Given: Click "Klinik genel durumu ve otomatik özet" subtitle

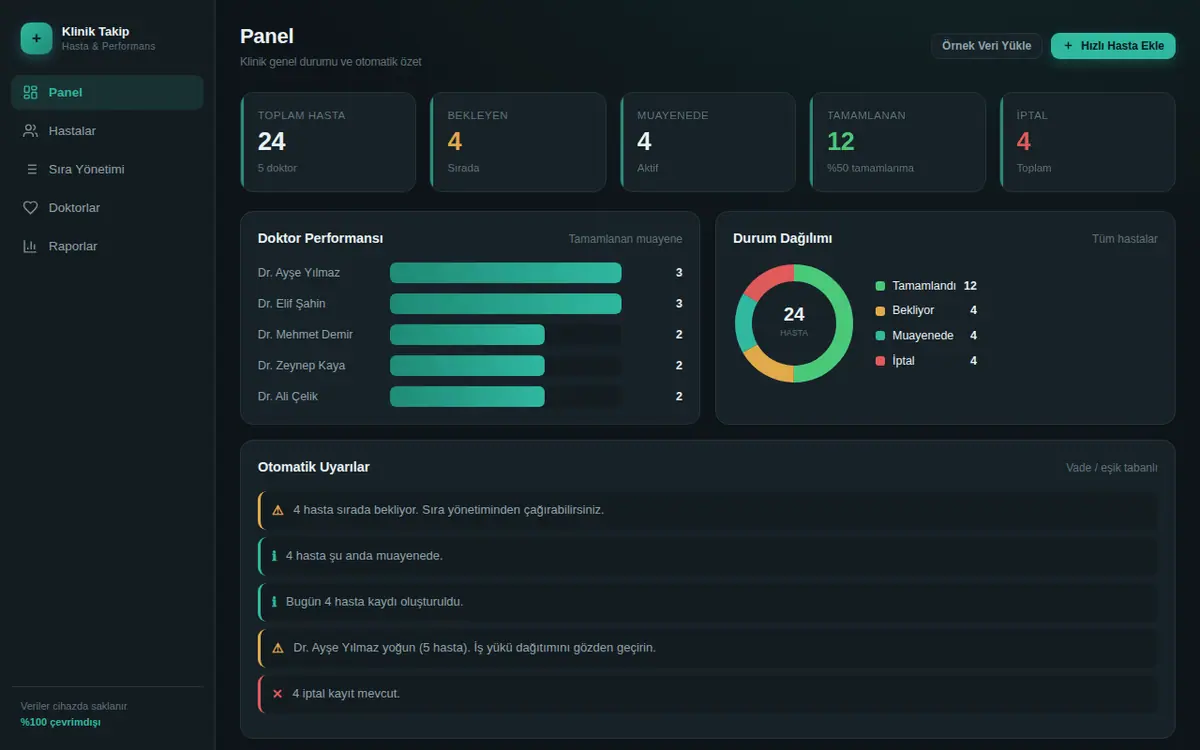Looking at the screenshot, I should pyautogui.click(x=331, y=62).
